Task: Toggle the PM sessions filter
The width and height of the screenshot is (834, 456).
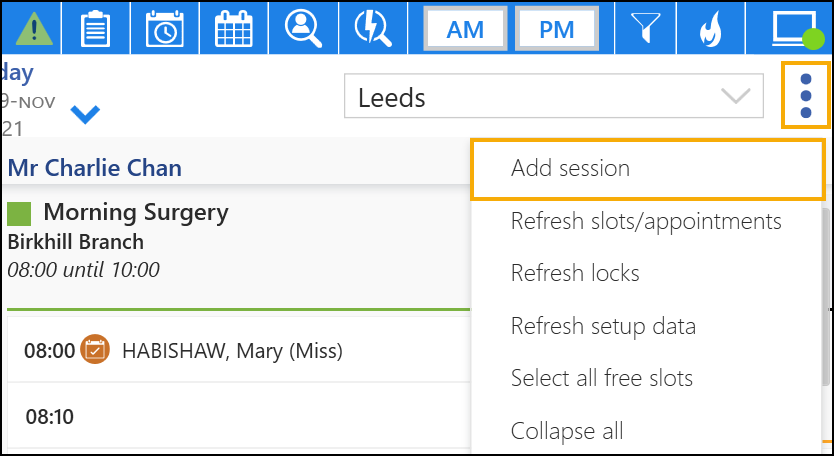Action: pos(556,29)
